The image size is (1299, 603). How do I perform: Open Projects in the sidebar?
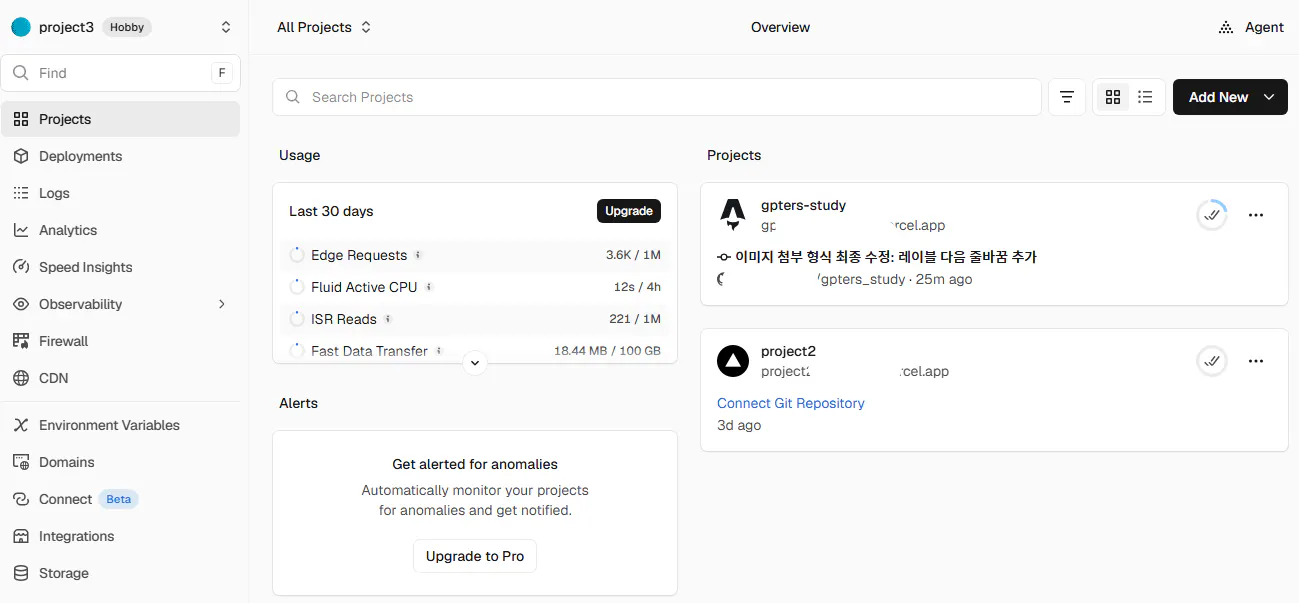pos(121,119)
